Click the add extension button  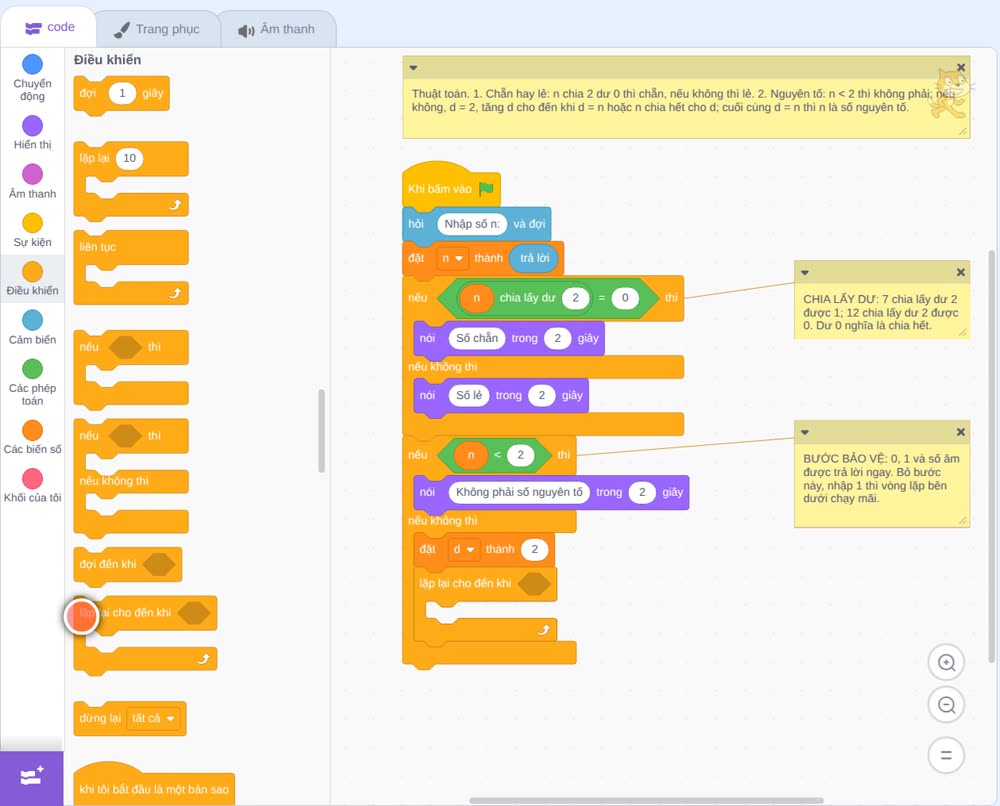coord(32,777)
